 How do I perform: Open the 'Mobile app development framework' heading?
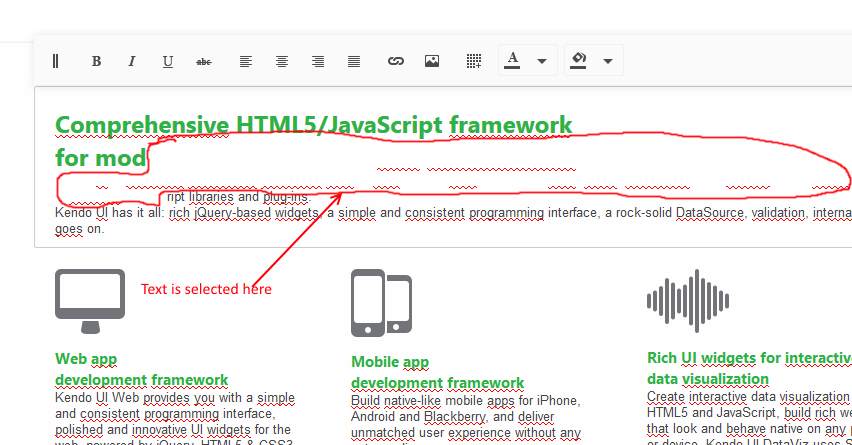point(437,372)
